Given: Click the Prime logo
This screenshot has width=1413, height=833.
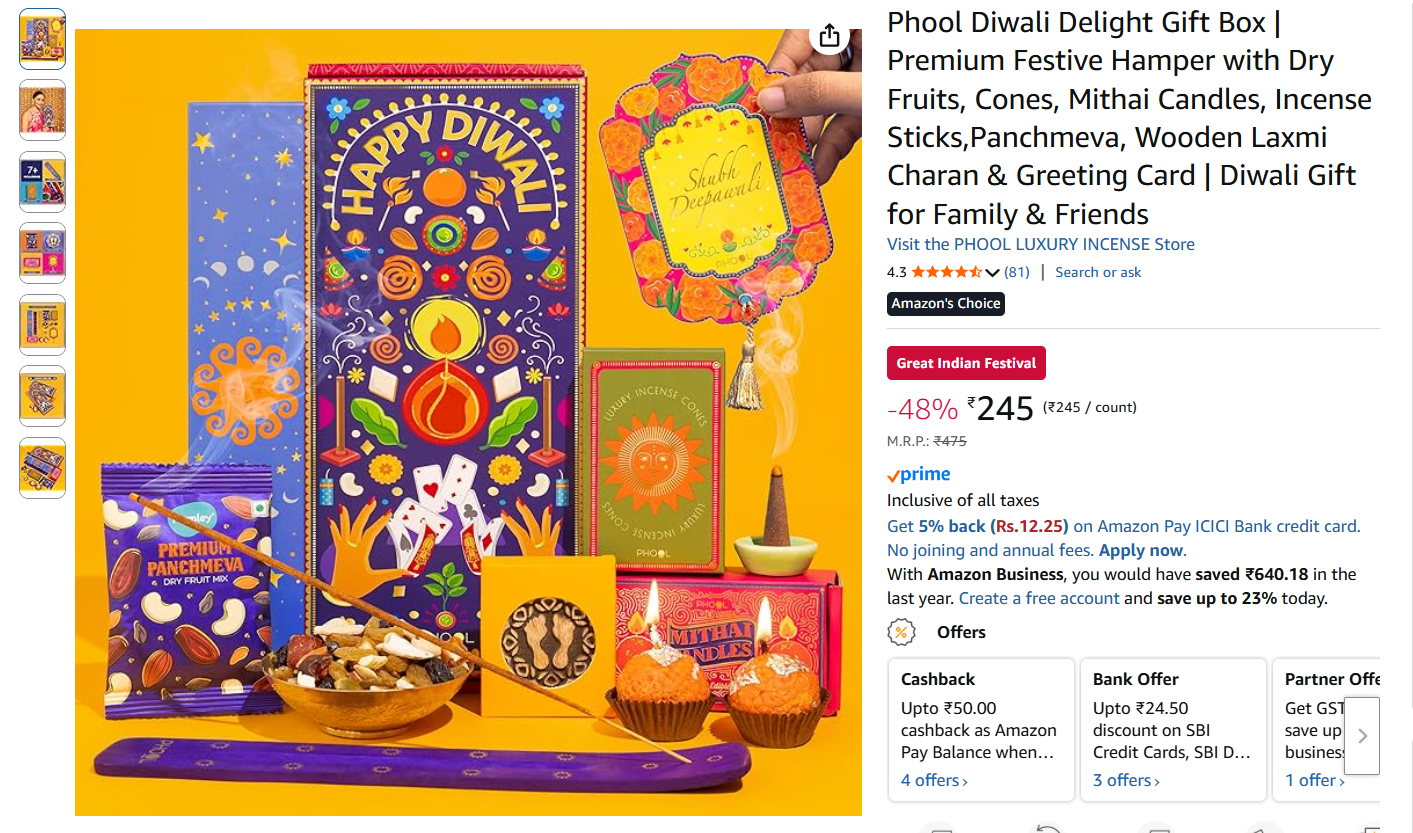Looking at the screenshot, I should (918, 475).
